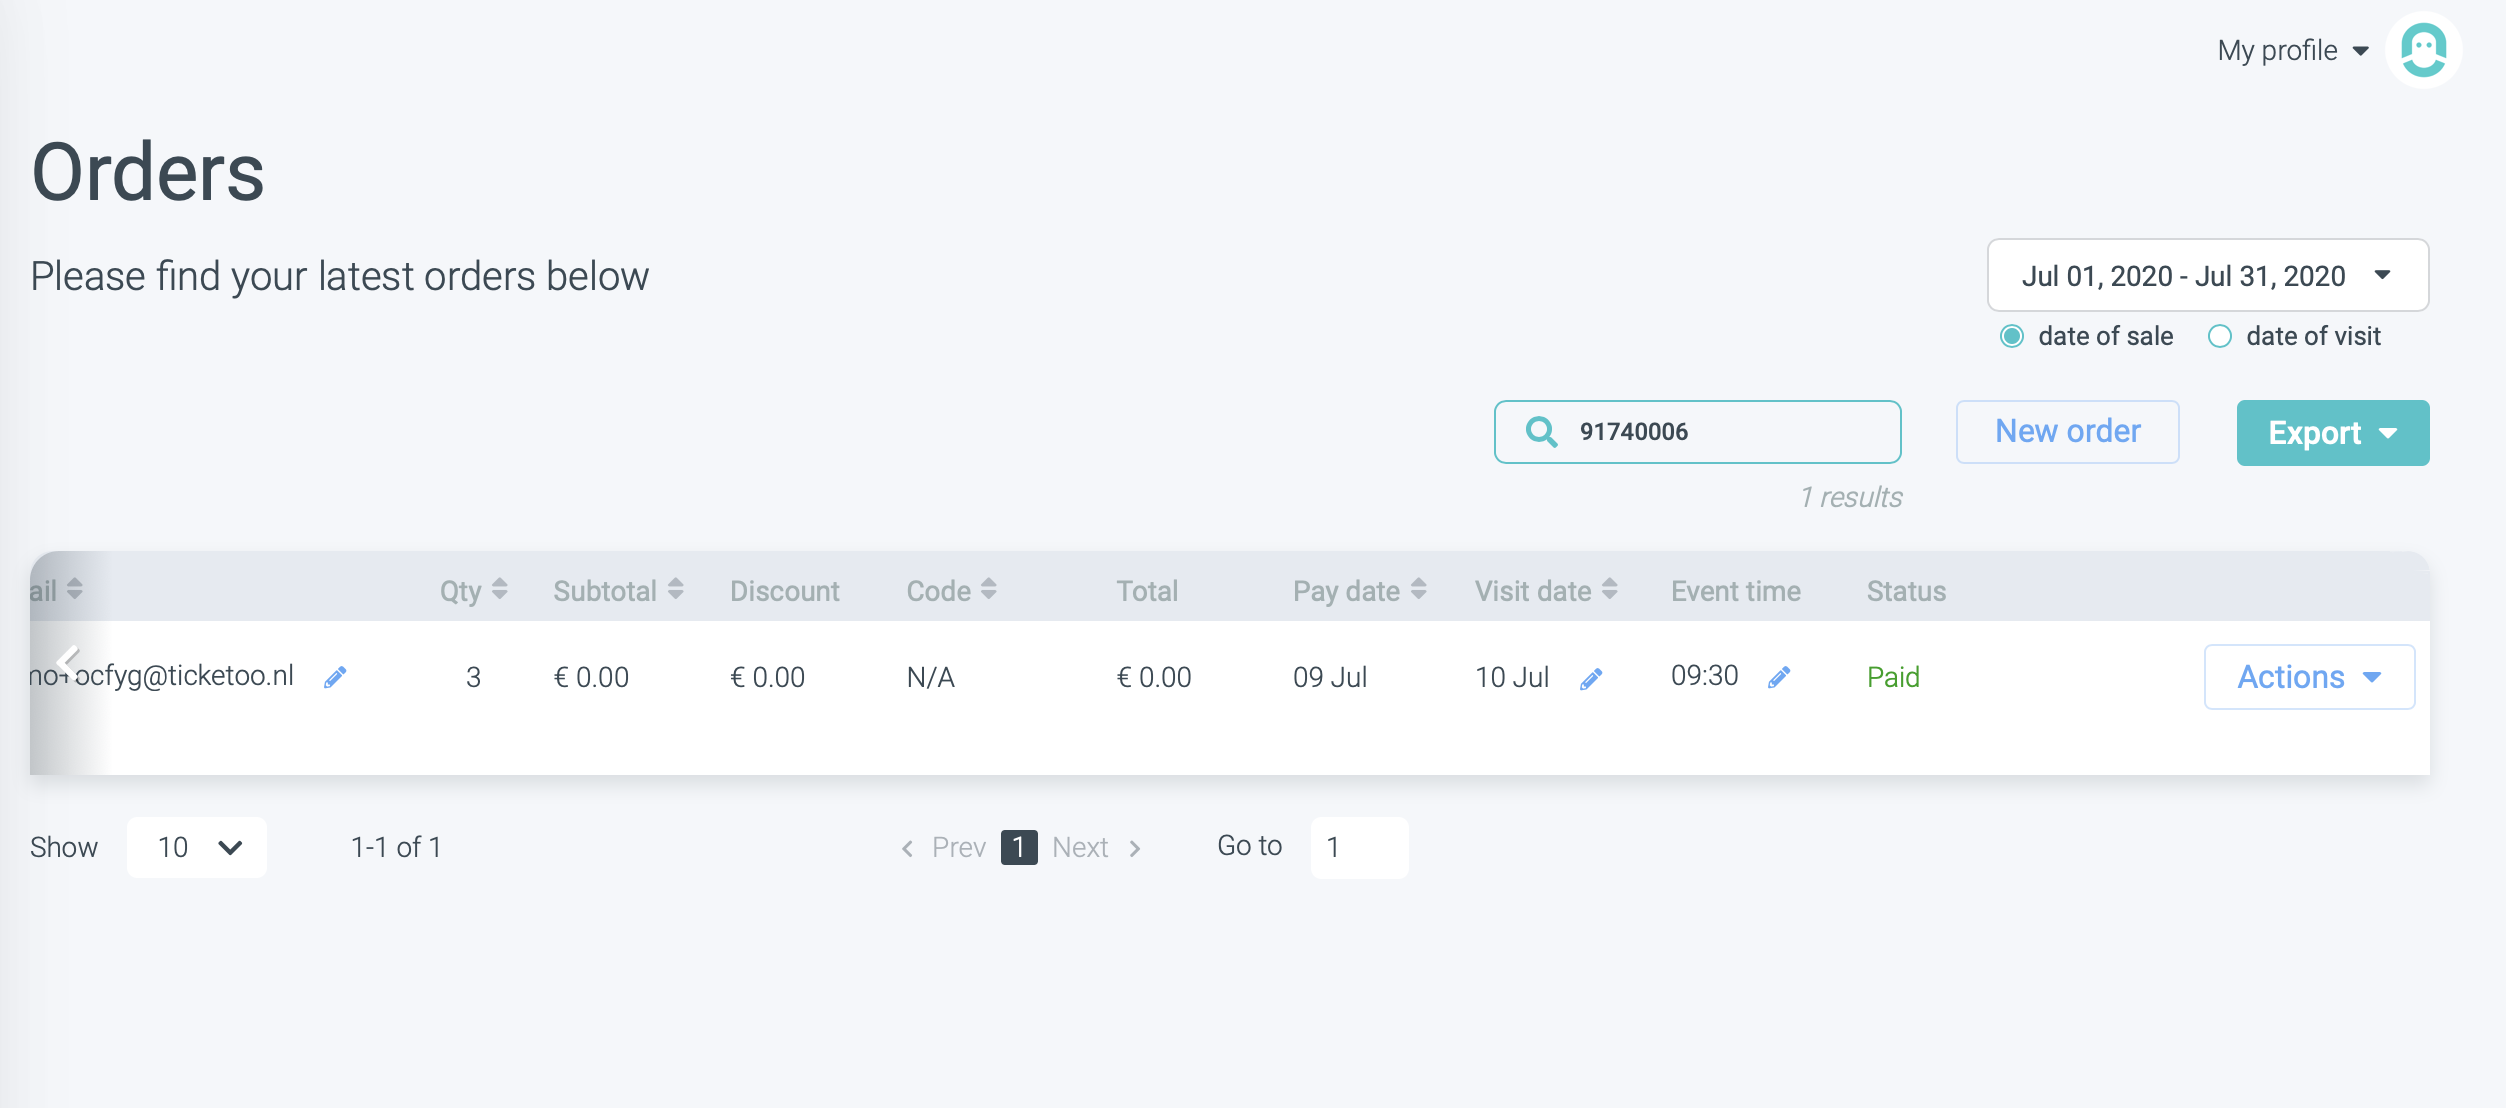2506x1108 pixels.
Task: Sort by Qty column arrows
Action: tap(500, 590)
